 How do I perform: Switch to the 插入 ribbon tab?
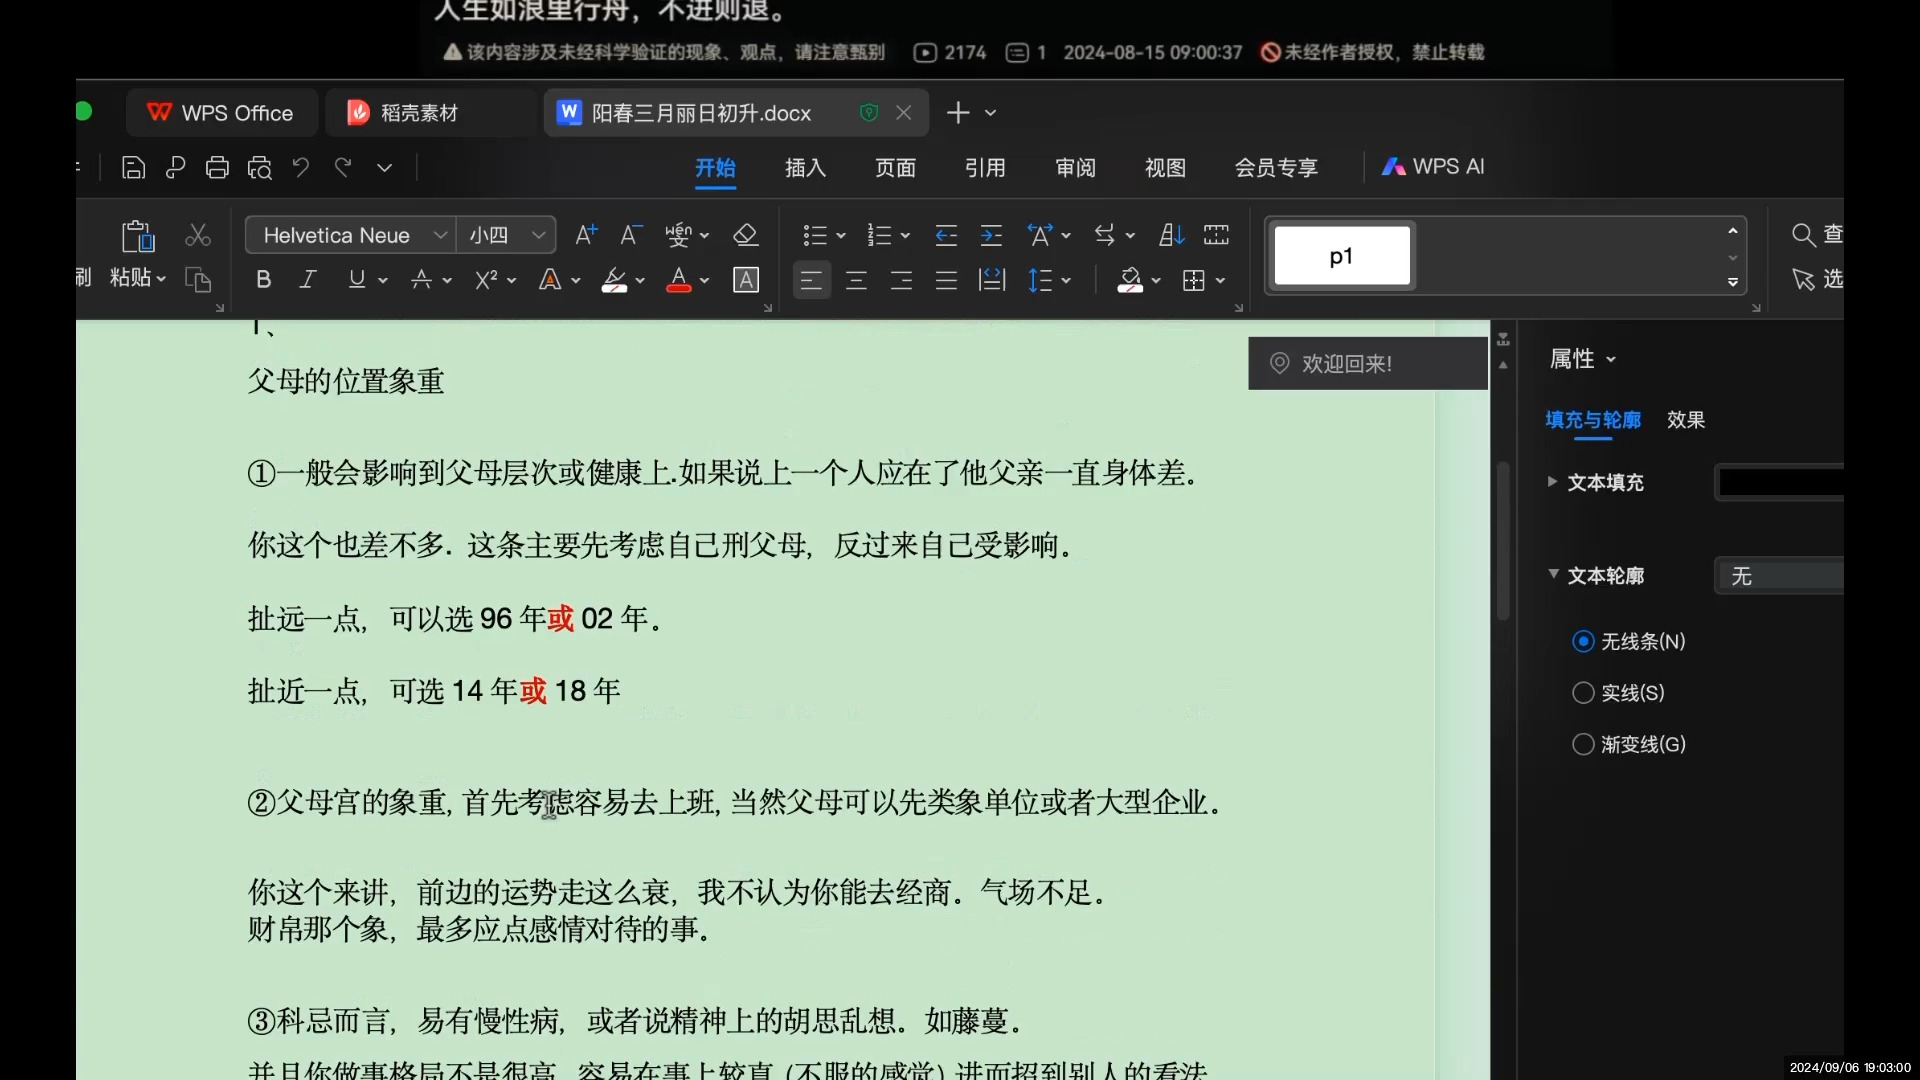coord(806,168)
